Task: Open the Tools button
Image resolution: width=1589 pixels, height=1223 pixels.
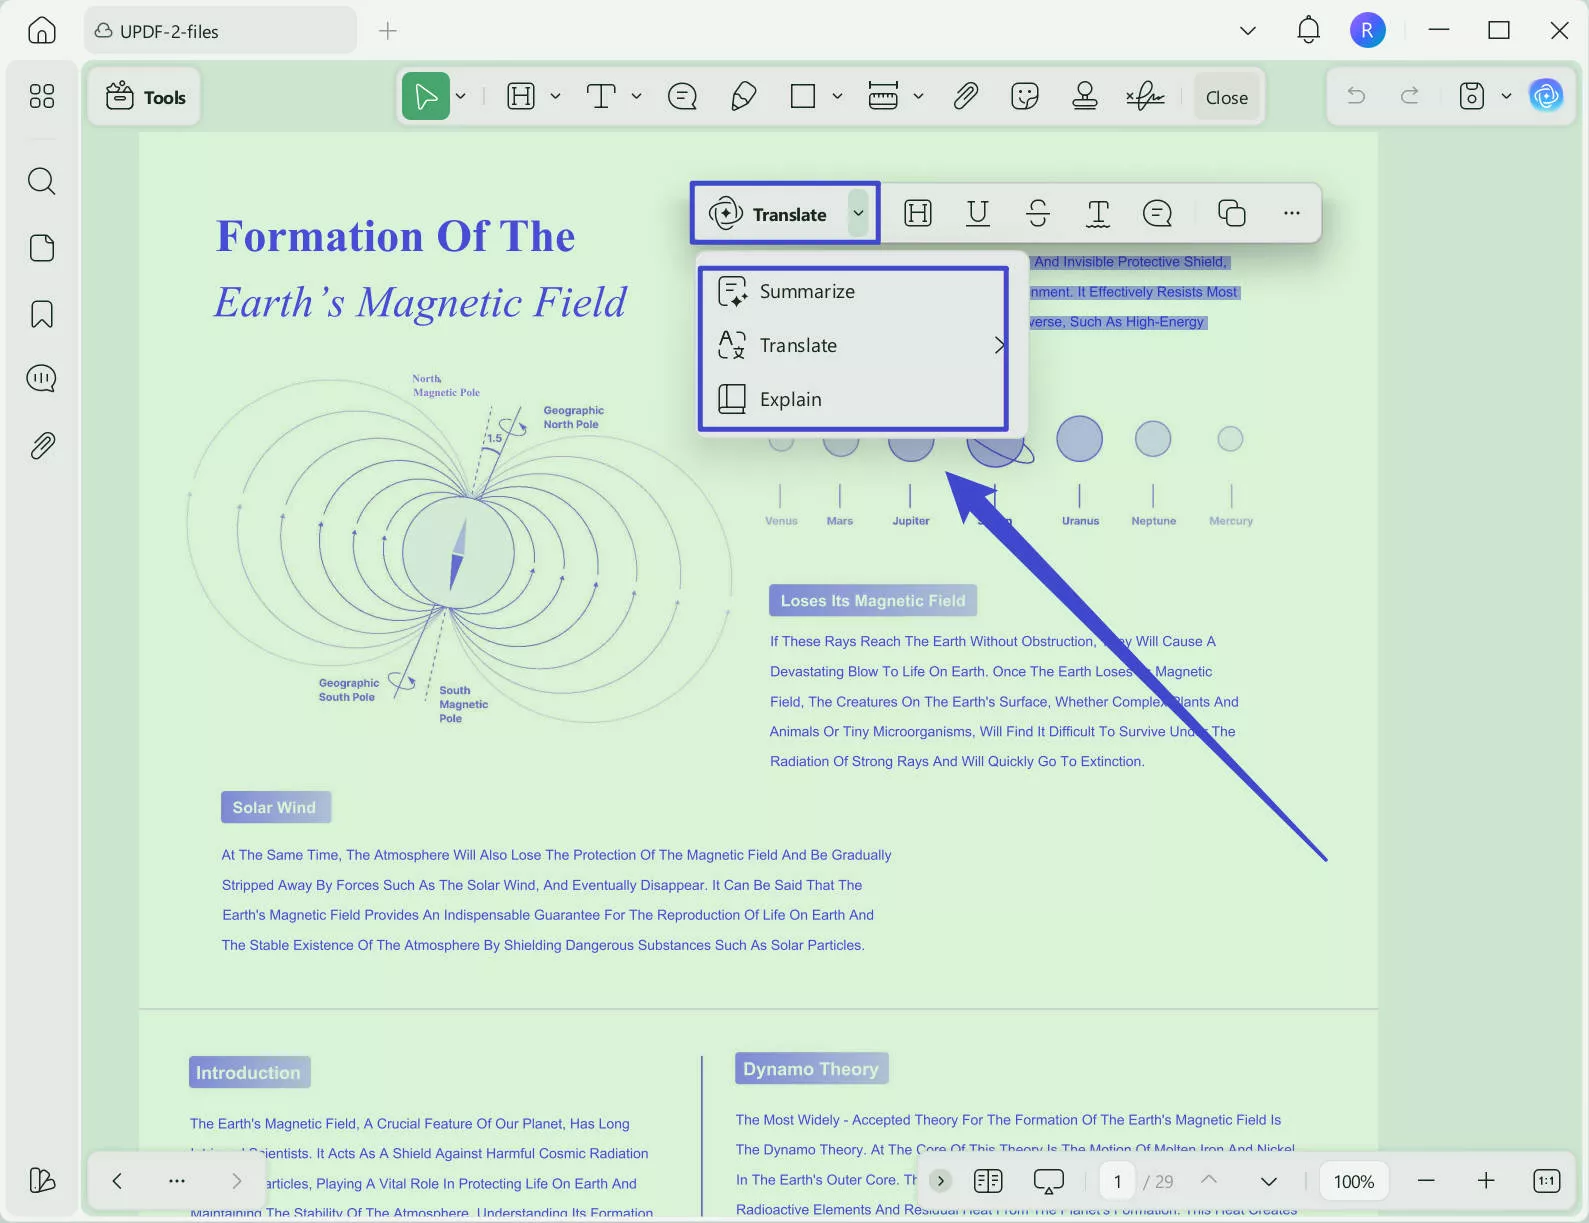Action: tap(146, 97)
